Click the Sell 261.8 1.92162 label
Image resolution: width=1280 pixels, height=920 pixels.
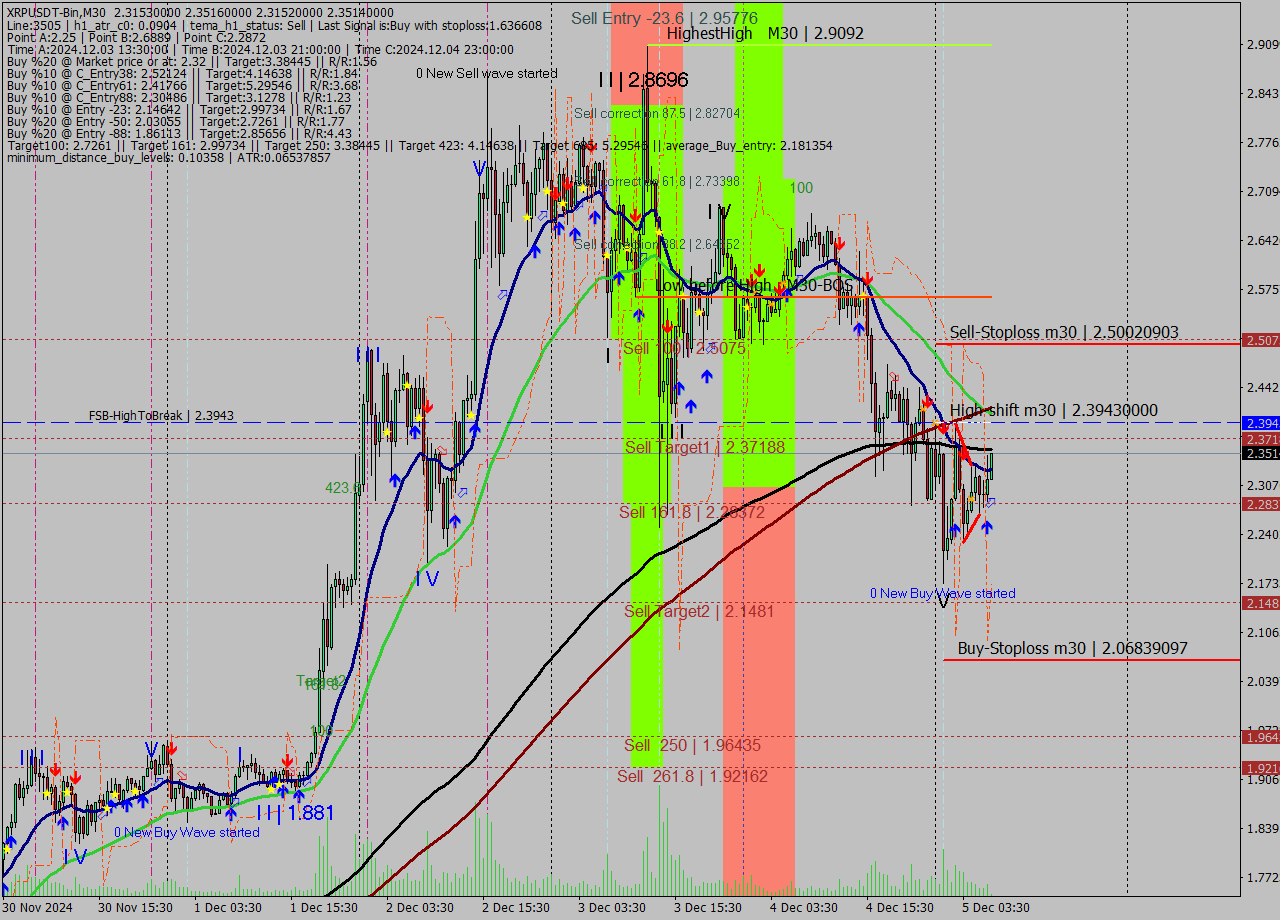[692, 776]
